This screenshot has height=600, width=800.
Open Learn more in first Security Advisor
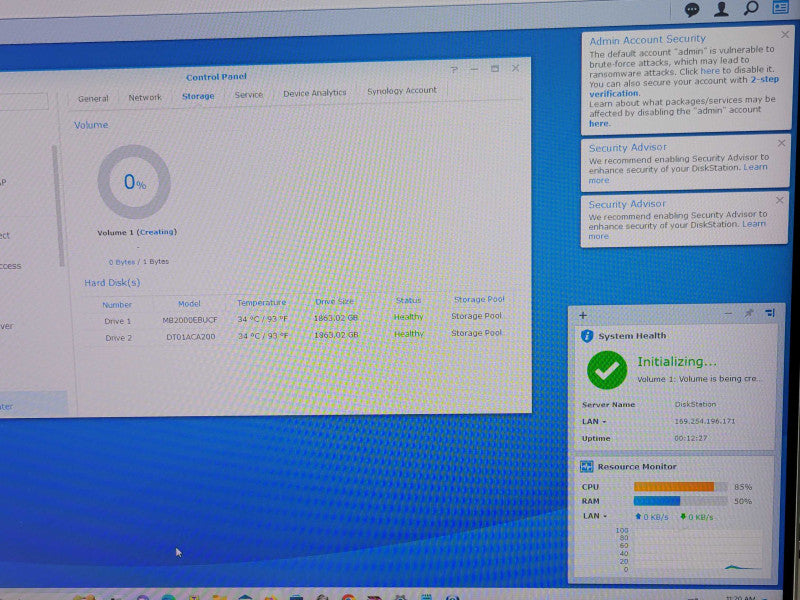tap(754, 167)
